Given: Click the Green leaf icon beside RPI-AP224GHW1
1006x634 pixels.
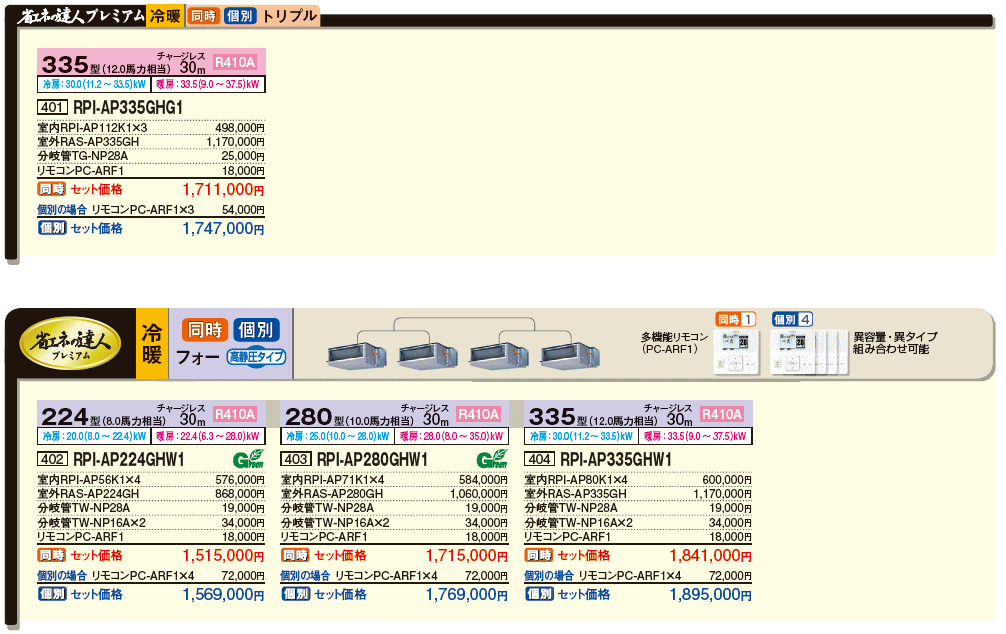Looking at the screenshot, I should pyautogui.click(x=248, y=459).
